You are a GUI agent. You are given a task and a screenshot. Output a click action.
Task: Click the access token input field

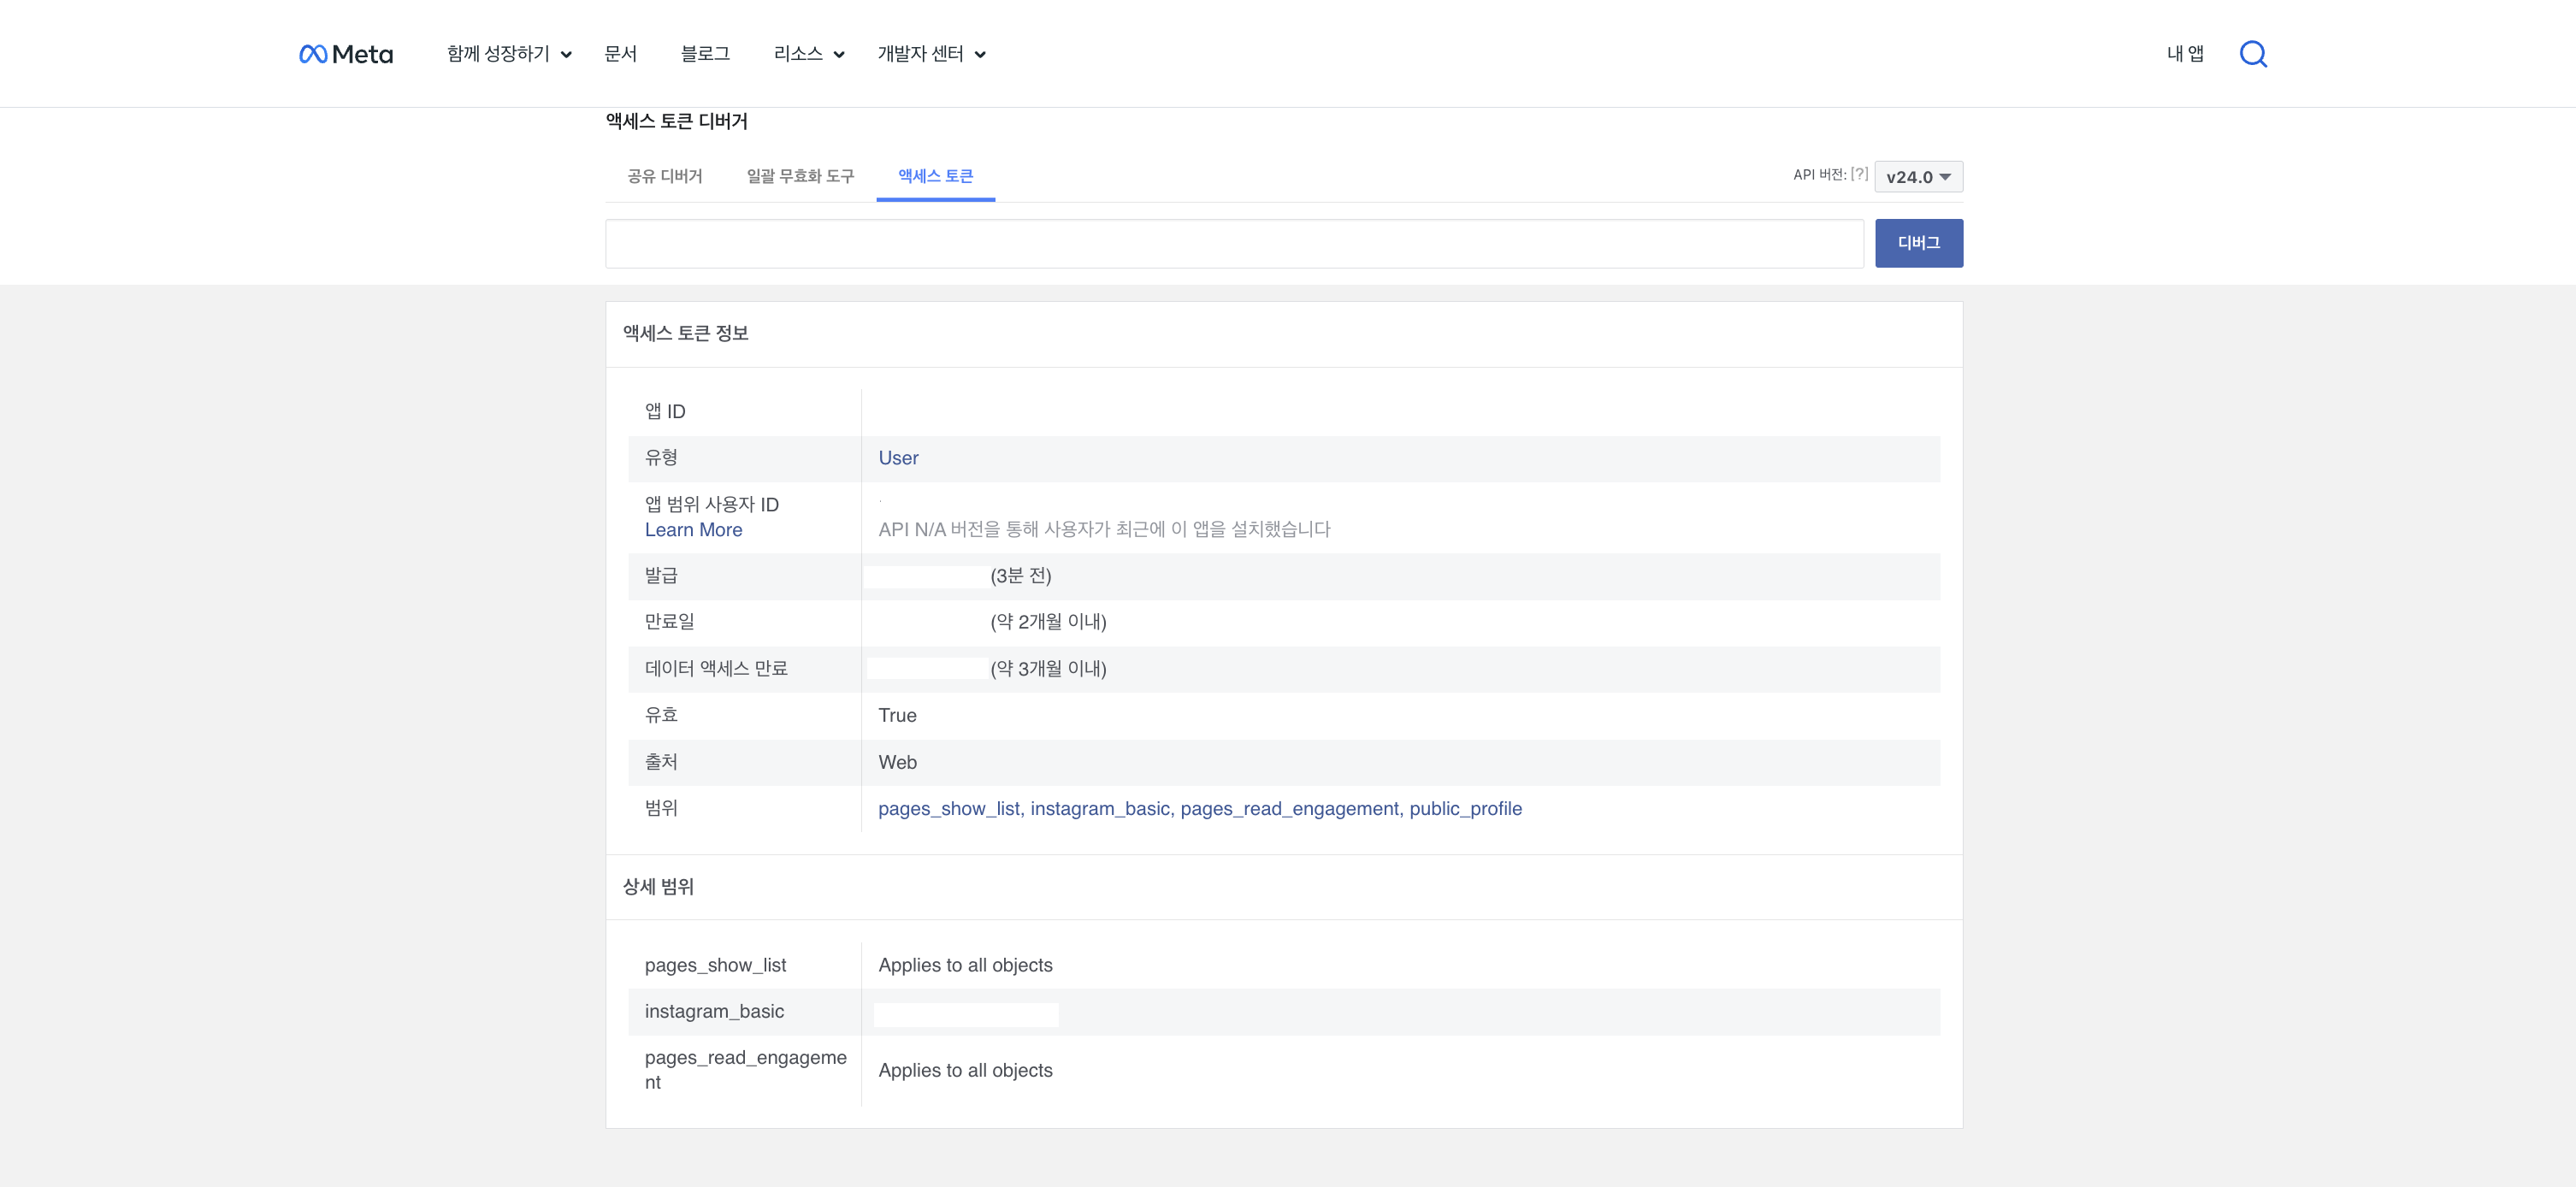[x=1234, y=243]
